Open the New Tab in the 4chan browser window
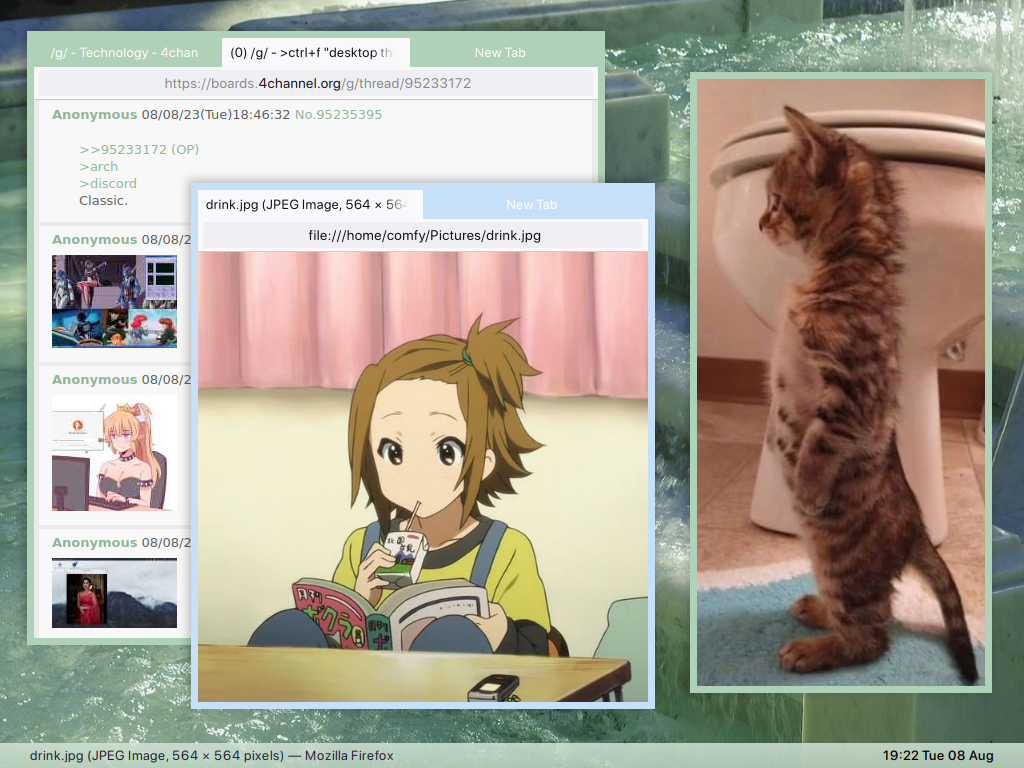The height and width of the screenshot is (768, 1024). pos(500,52)
